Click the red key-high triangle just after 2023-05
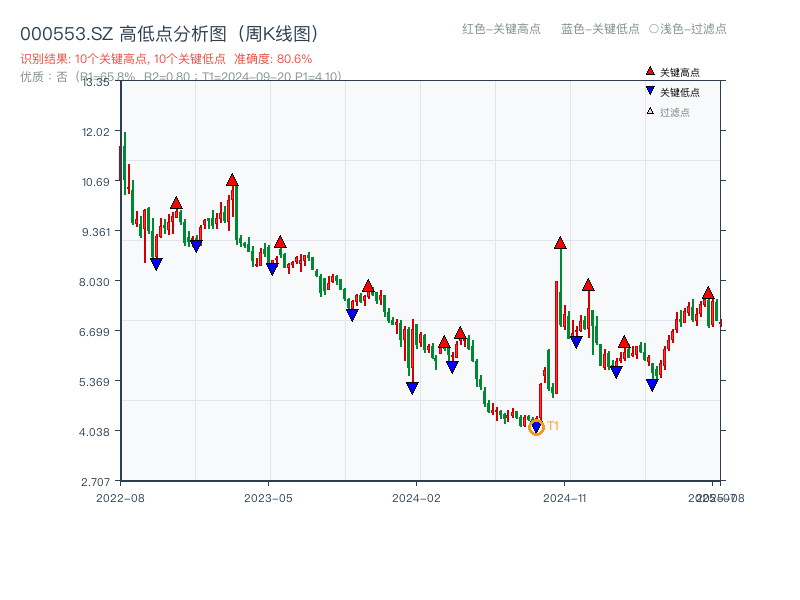The width and height of the screenshot is (800, 600). [280, 242]
